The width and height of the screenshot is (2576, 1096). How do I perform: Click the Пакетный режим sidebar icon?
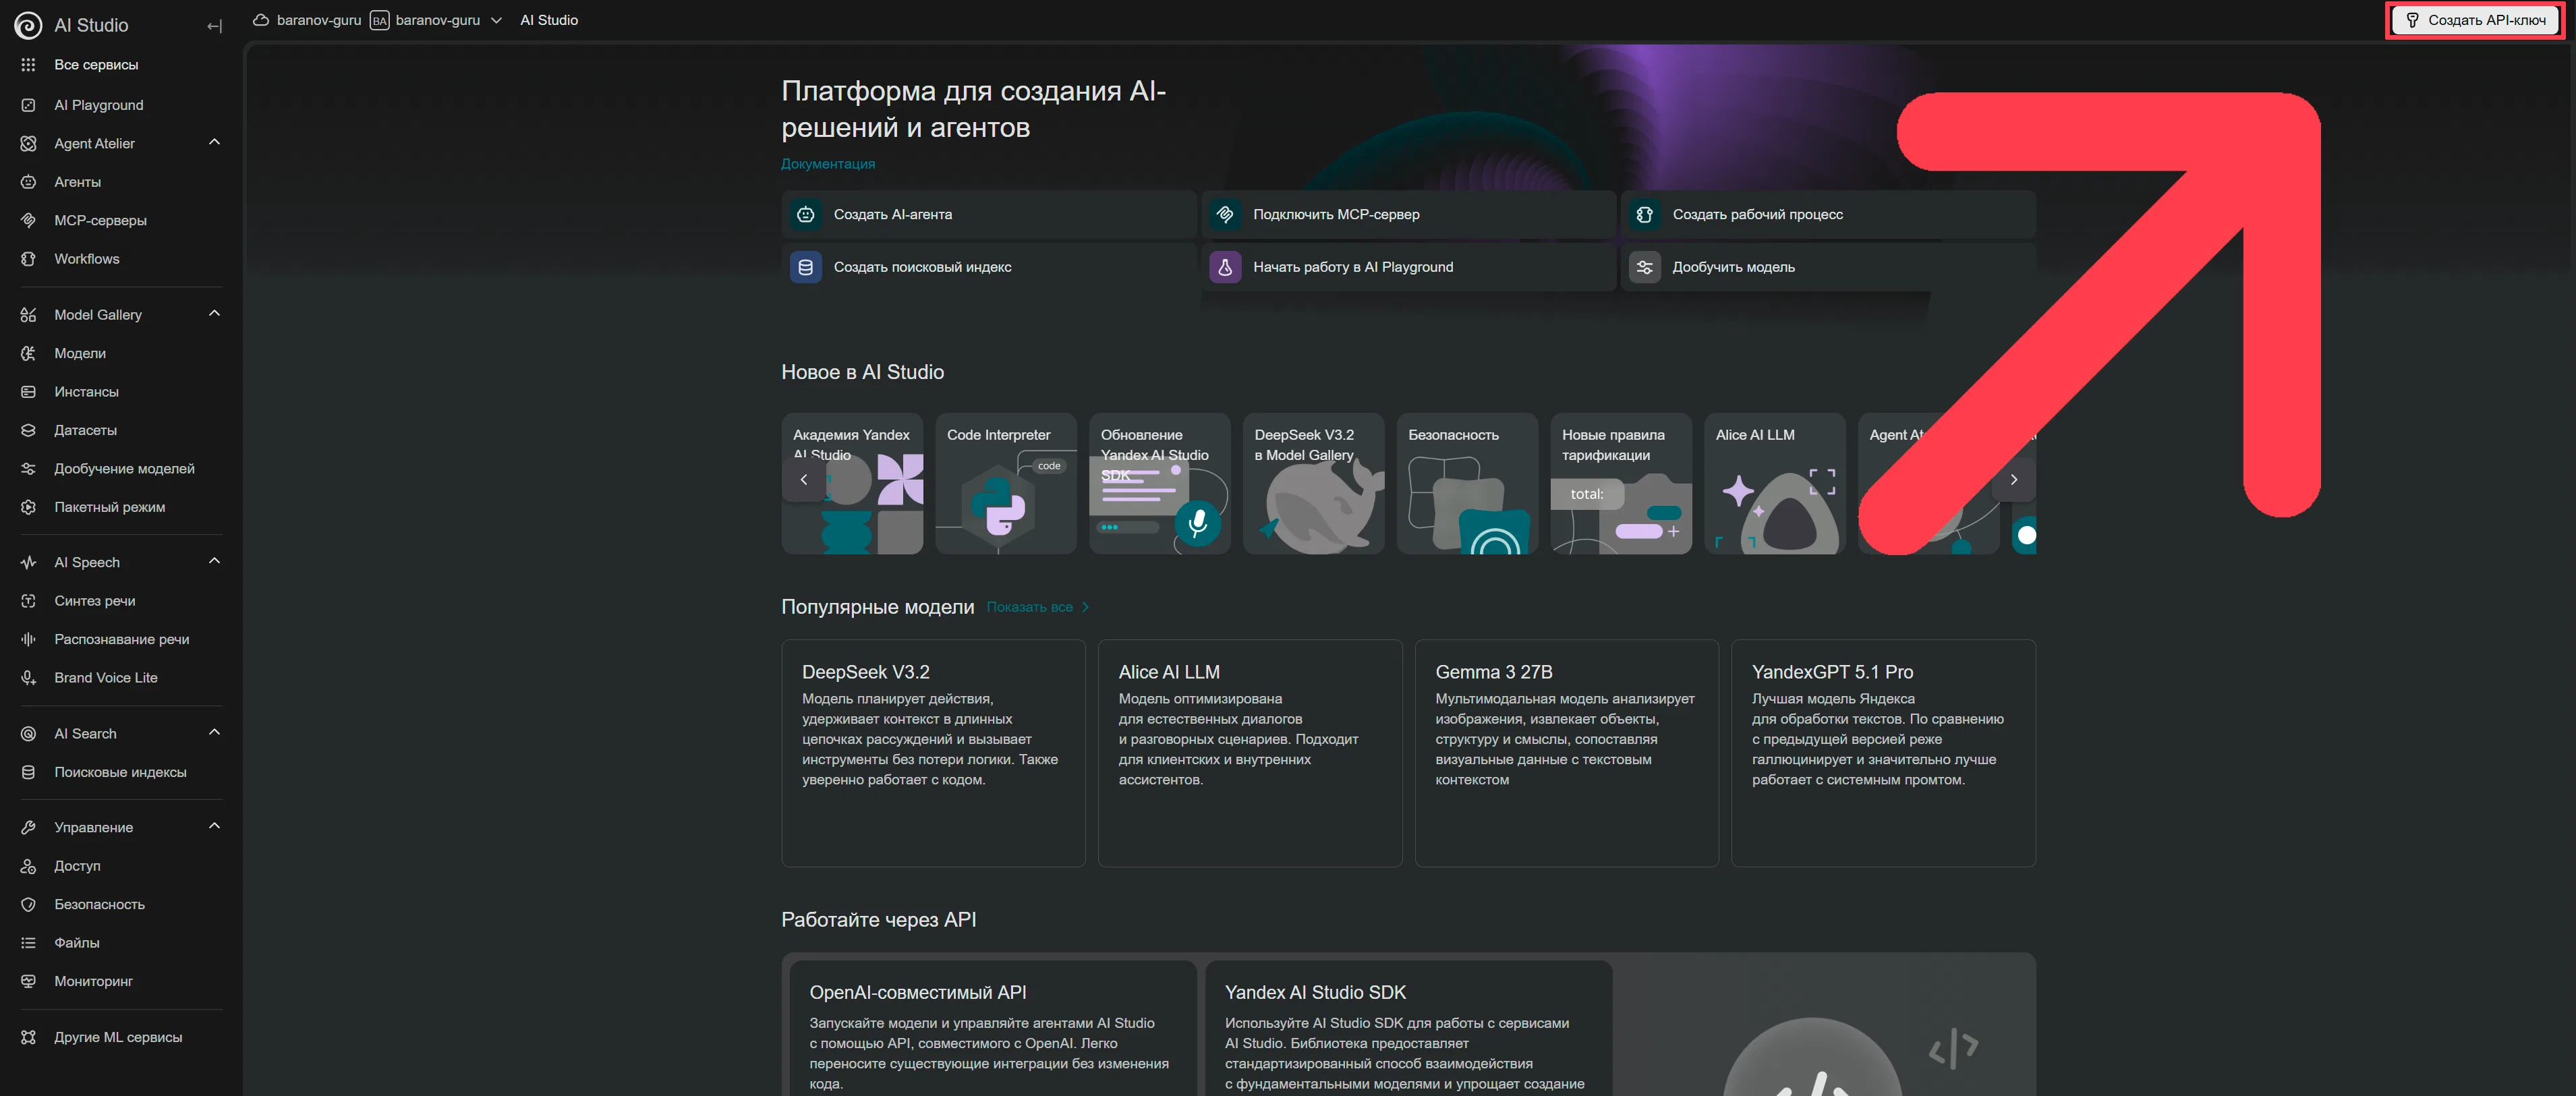point(28,507)
